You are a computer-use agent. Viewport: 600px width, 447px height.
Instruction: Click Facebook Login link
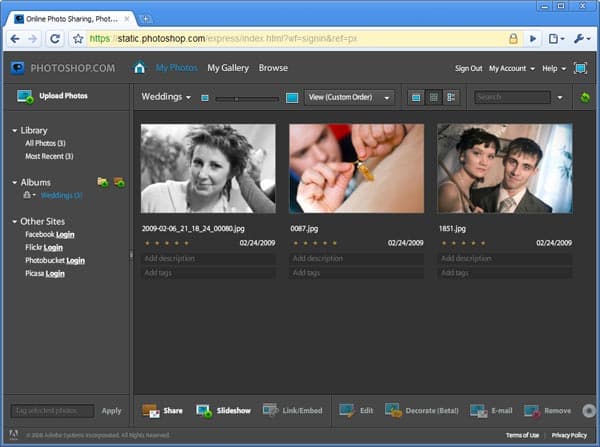coord(65,235)
